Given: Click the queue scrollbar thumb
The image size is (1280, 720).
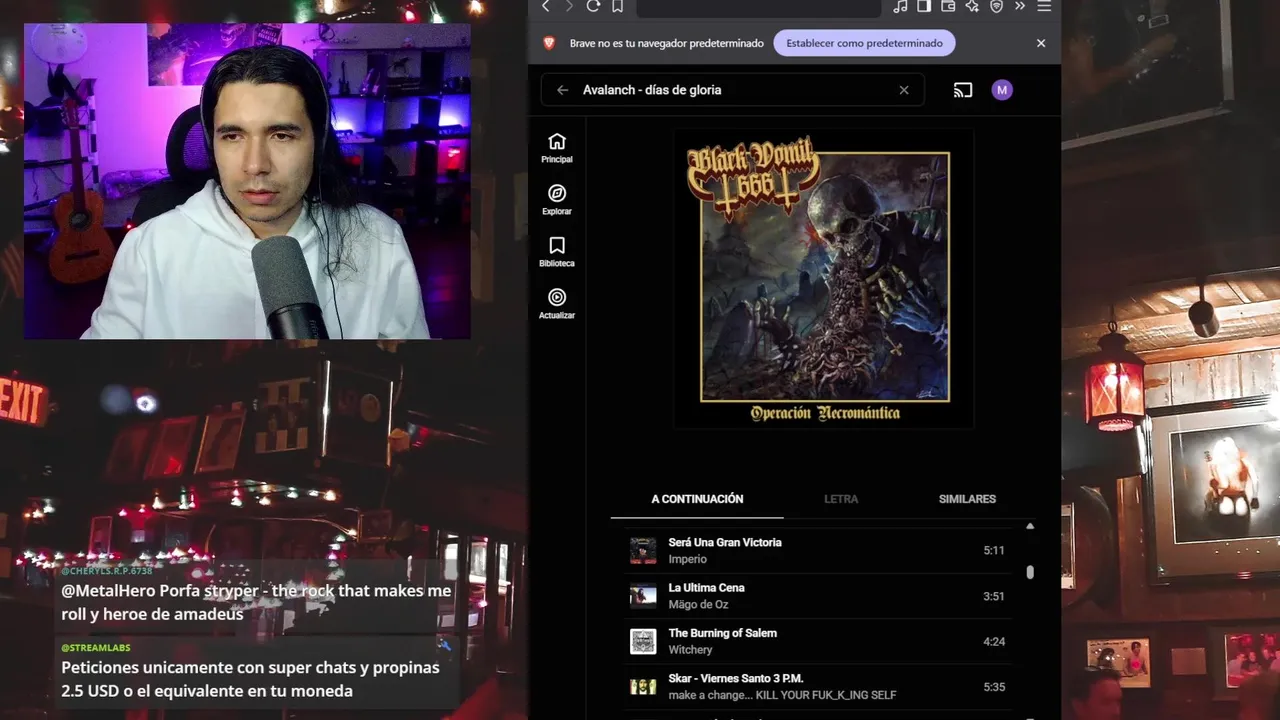Looking at the screenshot, I should [x=1030, y=572].
